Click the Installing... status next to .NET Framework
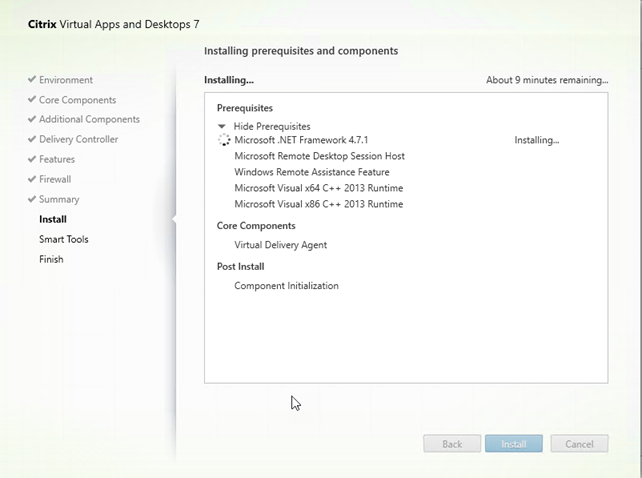Viewport: 642px width, 478px height. (537, 140)
